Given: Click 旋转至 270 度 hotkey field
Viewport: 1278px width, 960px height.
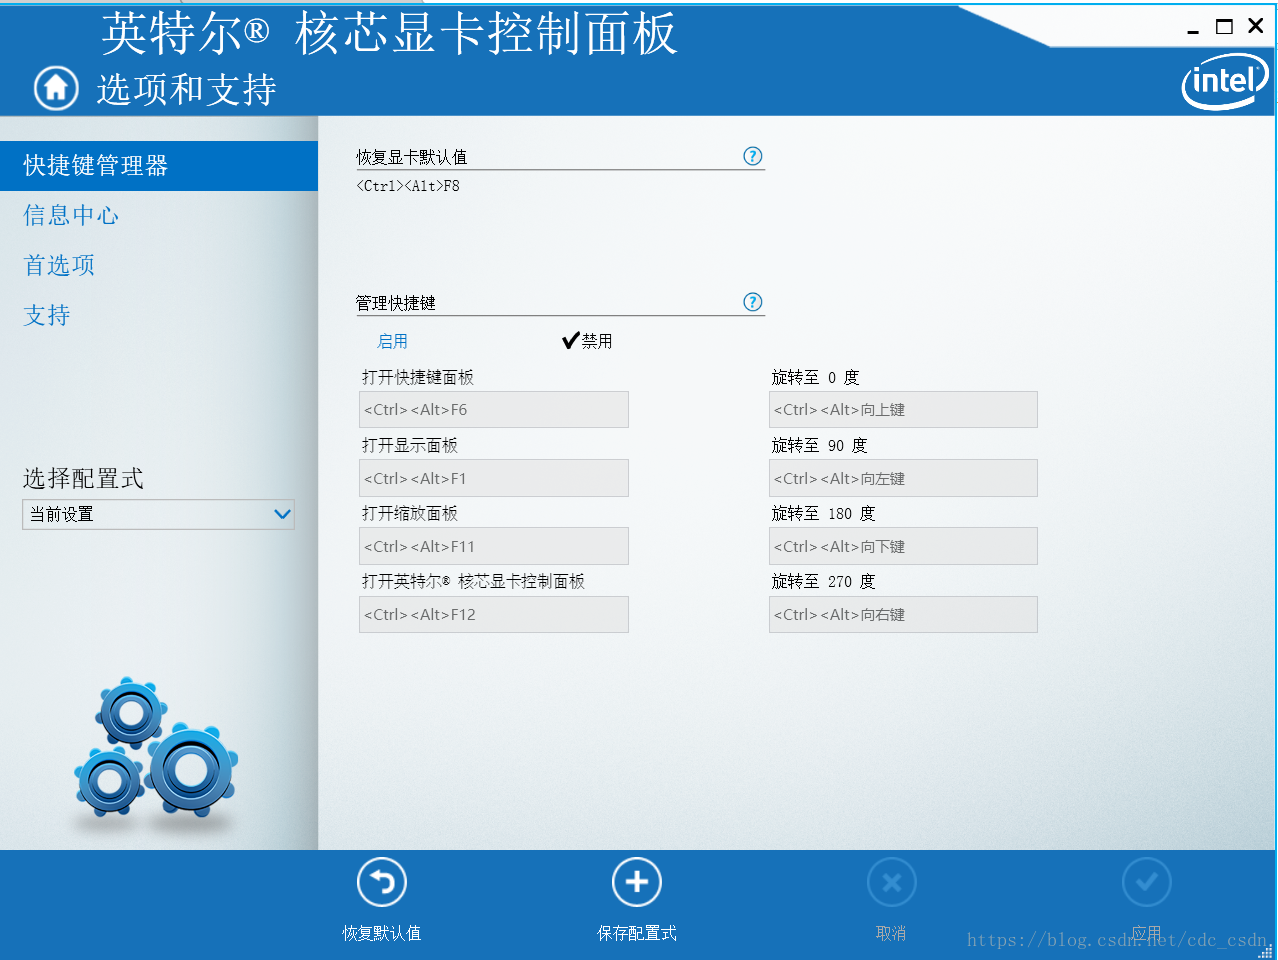Looking at the screenshot, I should [903, 614].
